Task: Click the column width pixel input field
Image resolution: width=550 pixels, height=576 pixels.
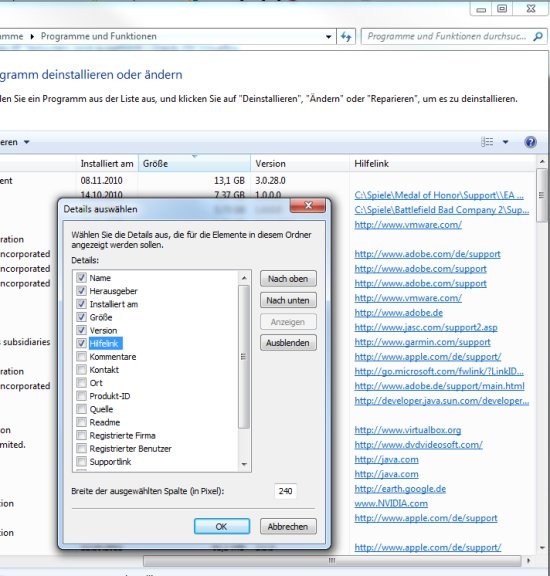Action: click(x=285, y=491)
